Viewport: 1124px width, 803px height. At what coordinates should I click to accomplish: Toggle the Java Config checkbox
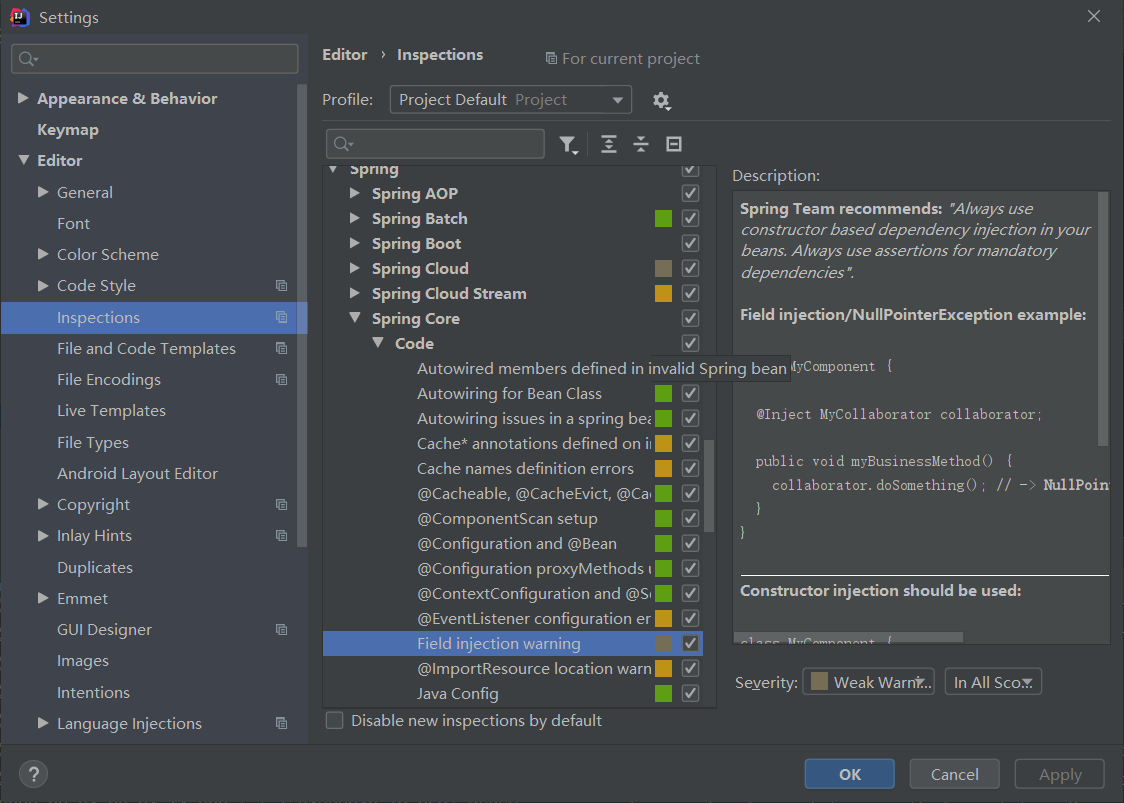(x=690, y=694)
